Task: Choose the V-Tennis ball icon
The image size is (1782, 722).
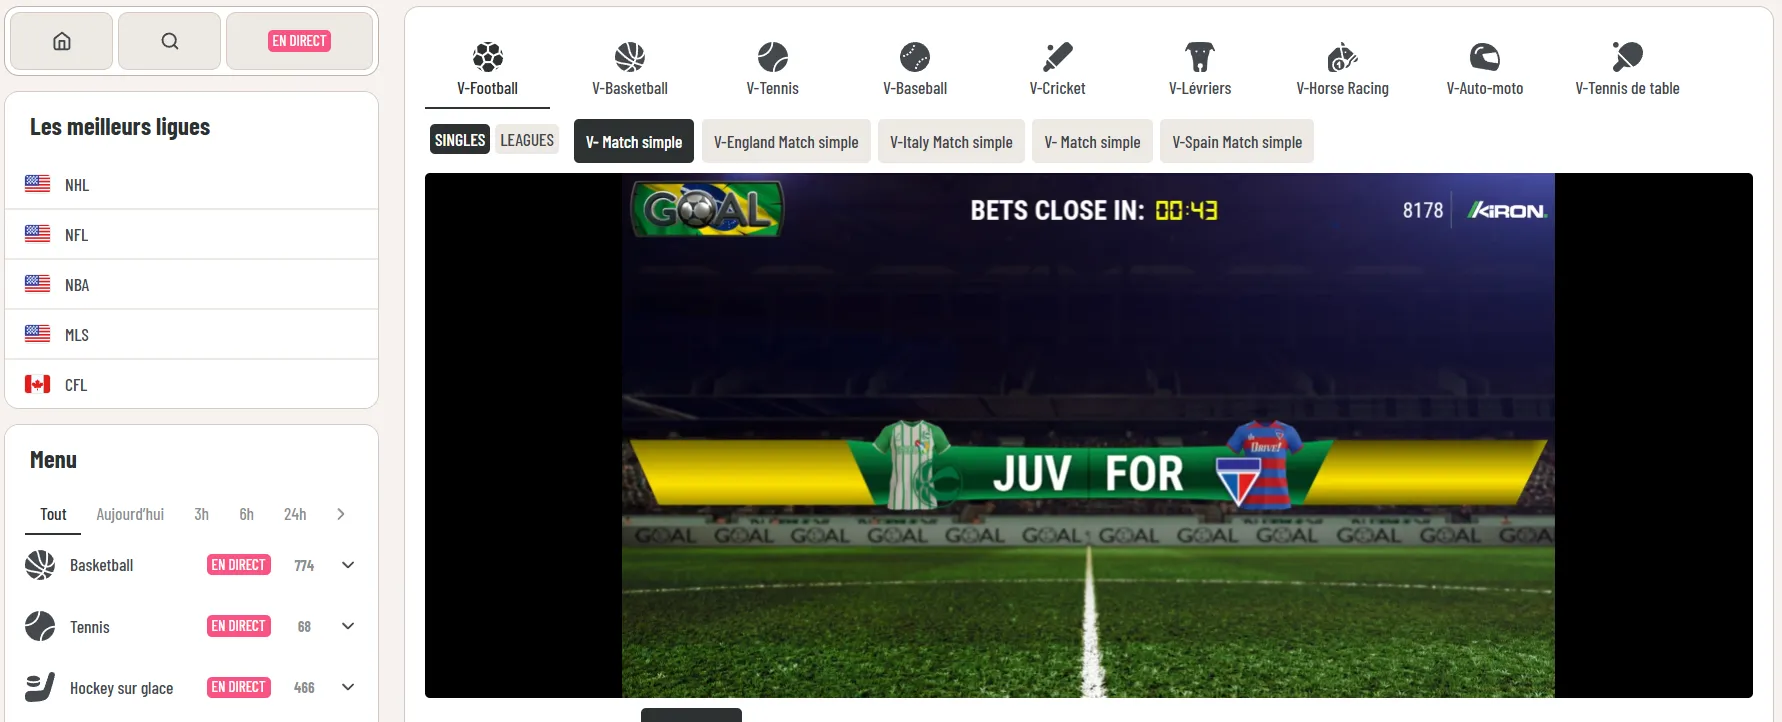Action: 773,57
